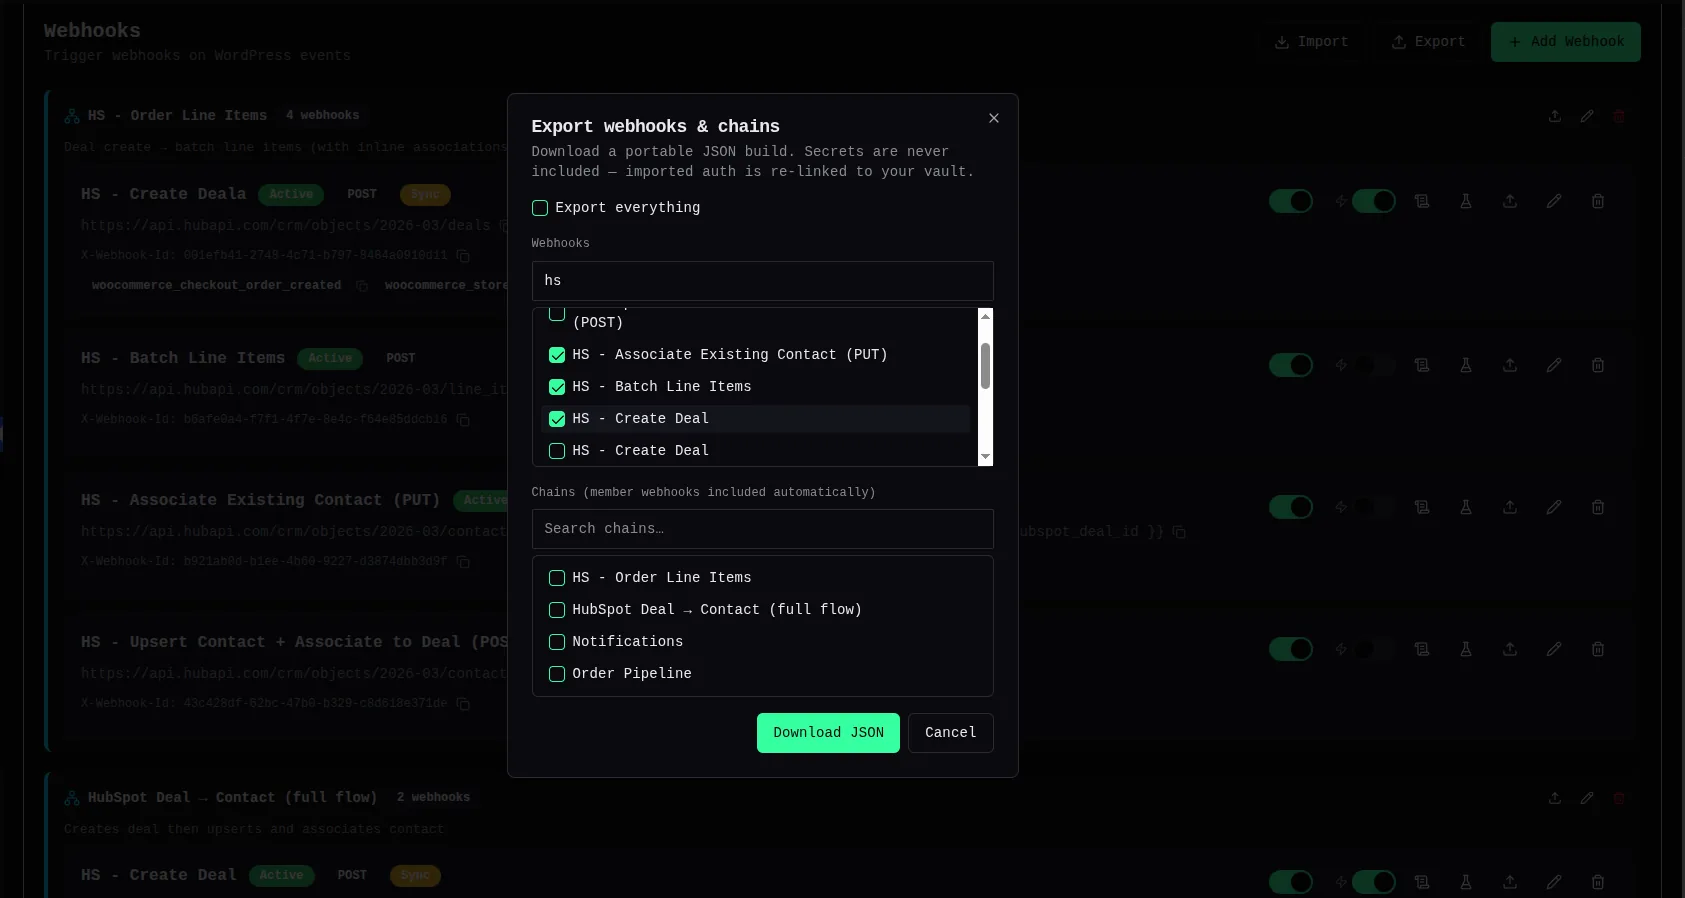Toggle HS - Create Deala enabled switch
The width and height of the screenshot is (1685, 898).
(x=1291, y=201)
